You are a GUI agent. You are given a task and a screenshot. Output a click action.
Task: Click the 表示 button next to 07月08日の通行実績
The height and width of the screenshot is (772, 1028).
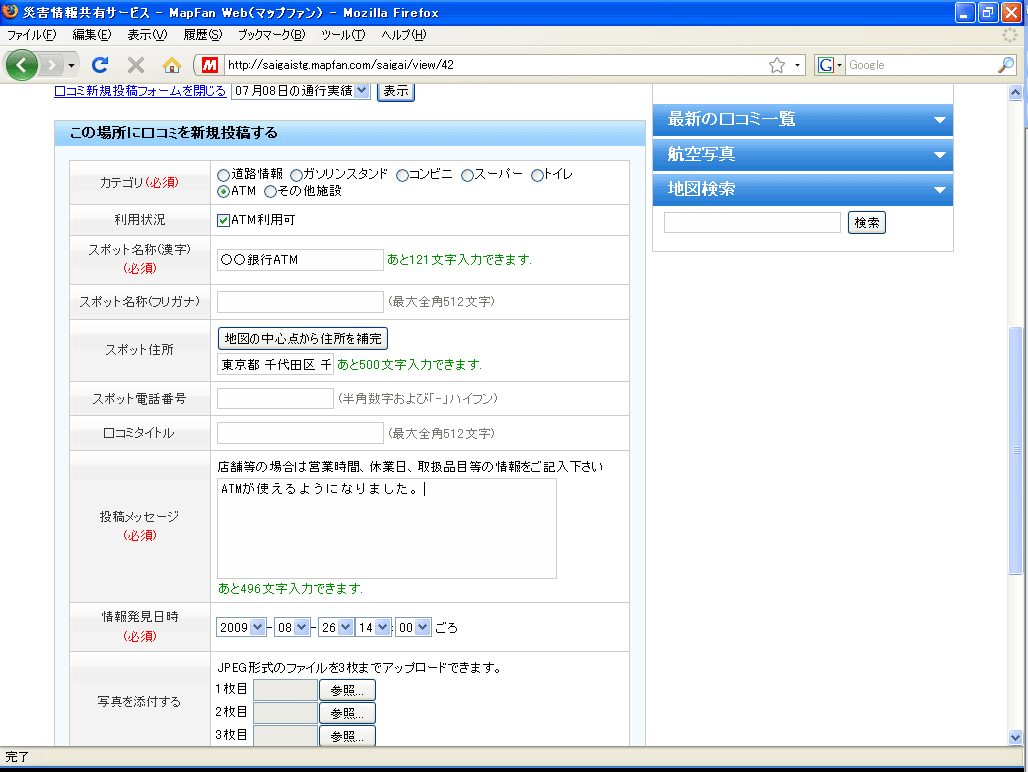(x=395, y=90)
